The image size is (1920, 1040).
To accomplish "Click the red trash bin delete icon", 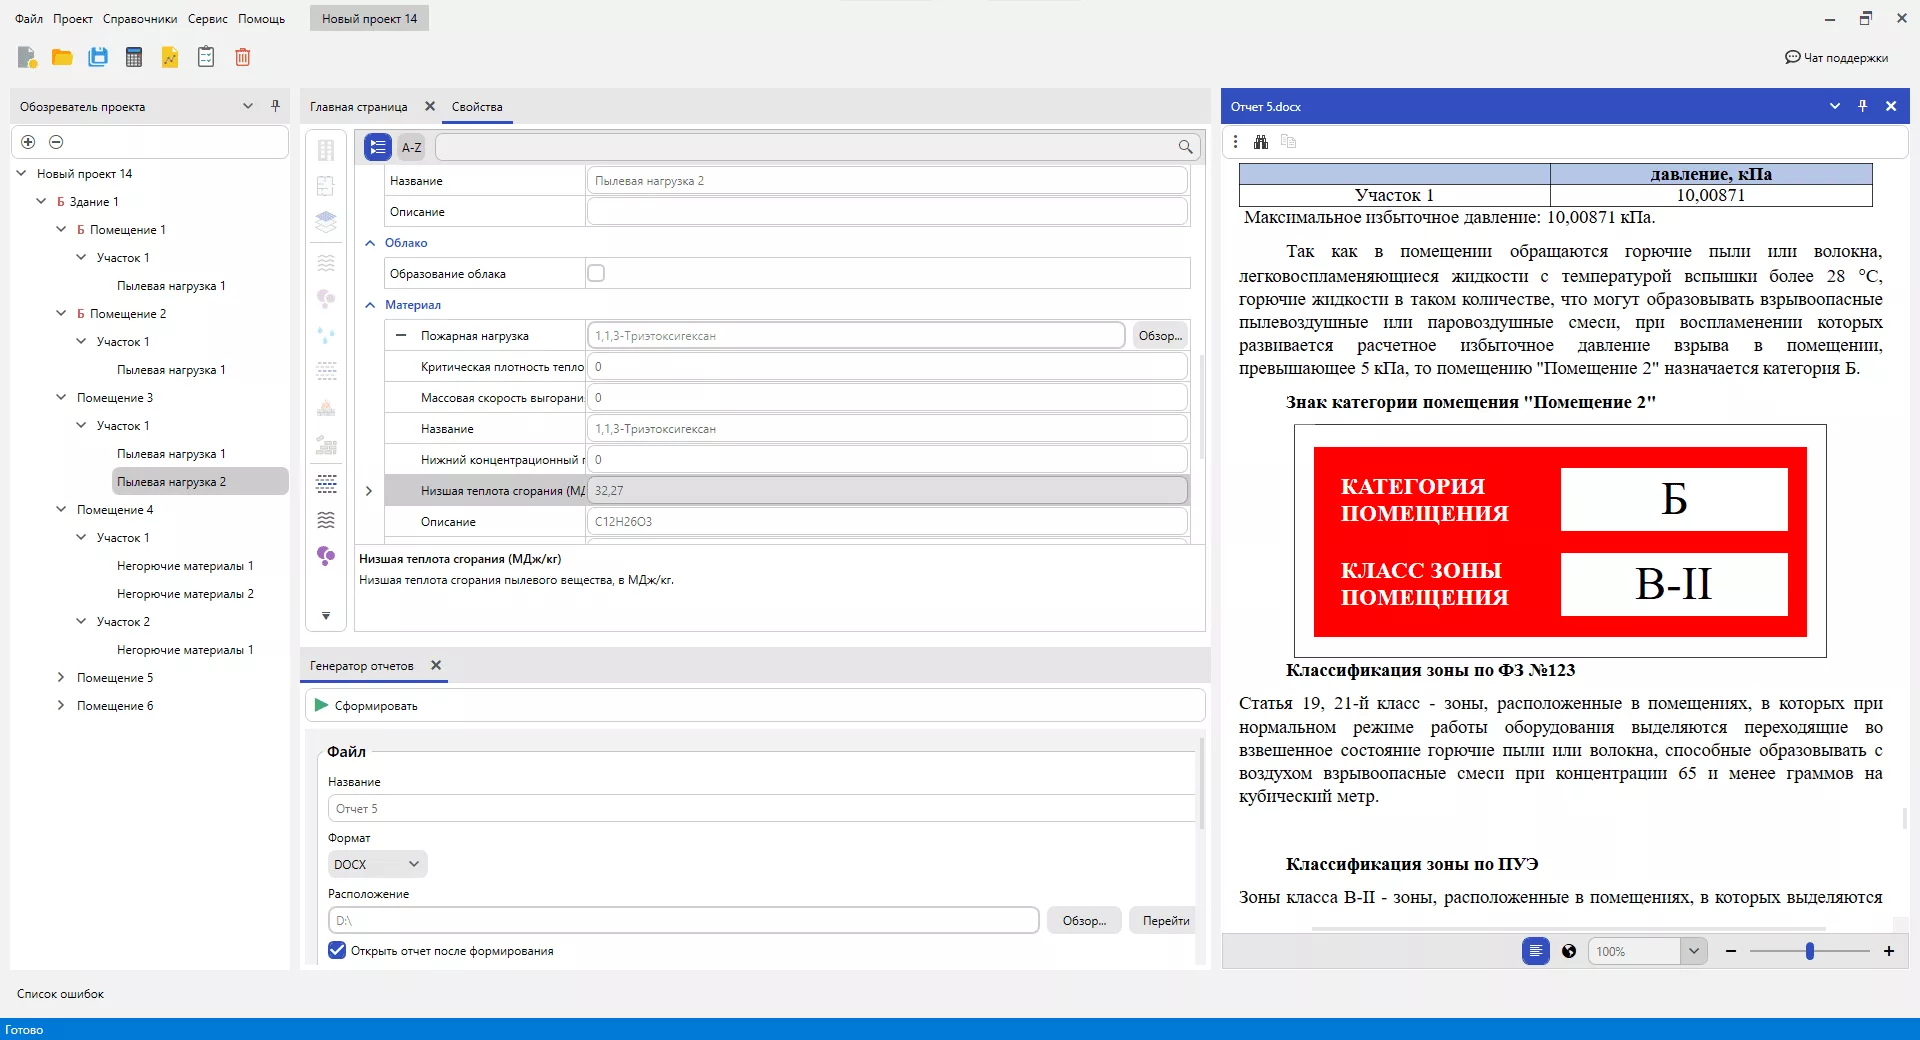I will 242,57.
